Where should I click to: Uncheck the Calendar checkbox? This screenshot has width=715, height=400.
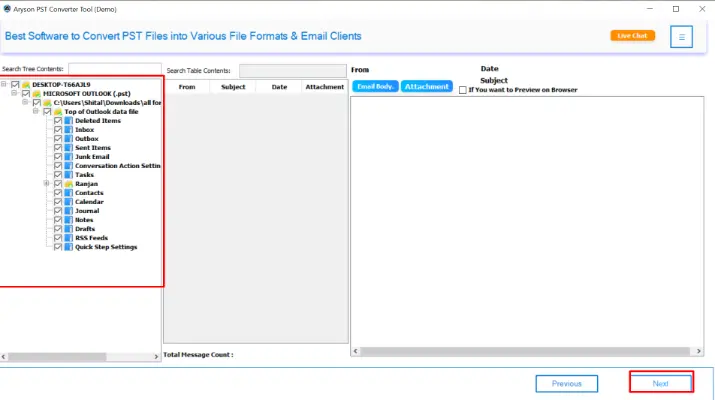tap(58, 202)
